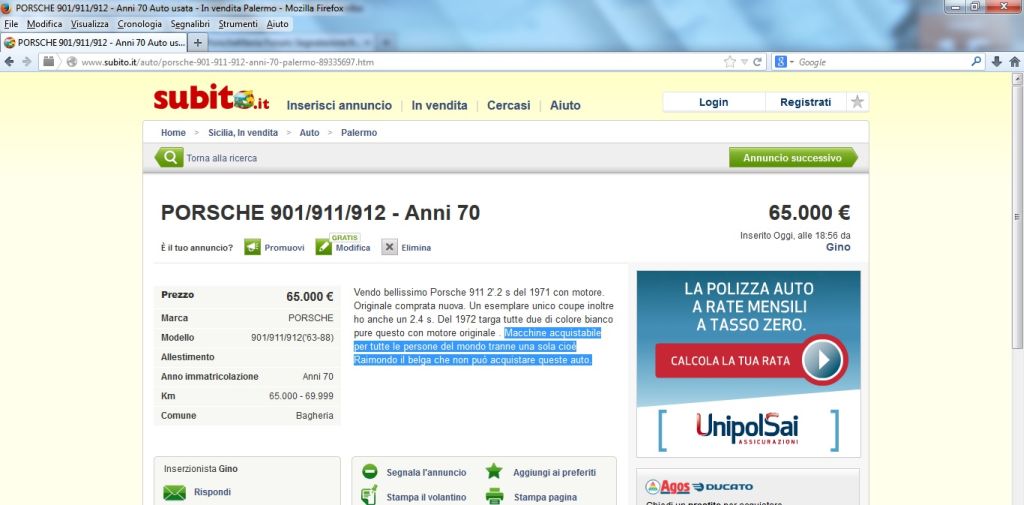Click the scrollbar up arrow
The height and width of the screenshot is (505, 1024).
[1017, 79]
